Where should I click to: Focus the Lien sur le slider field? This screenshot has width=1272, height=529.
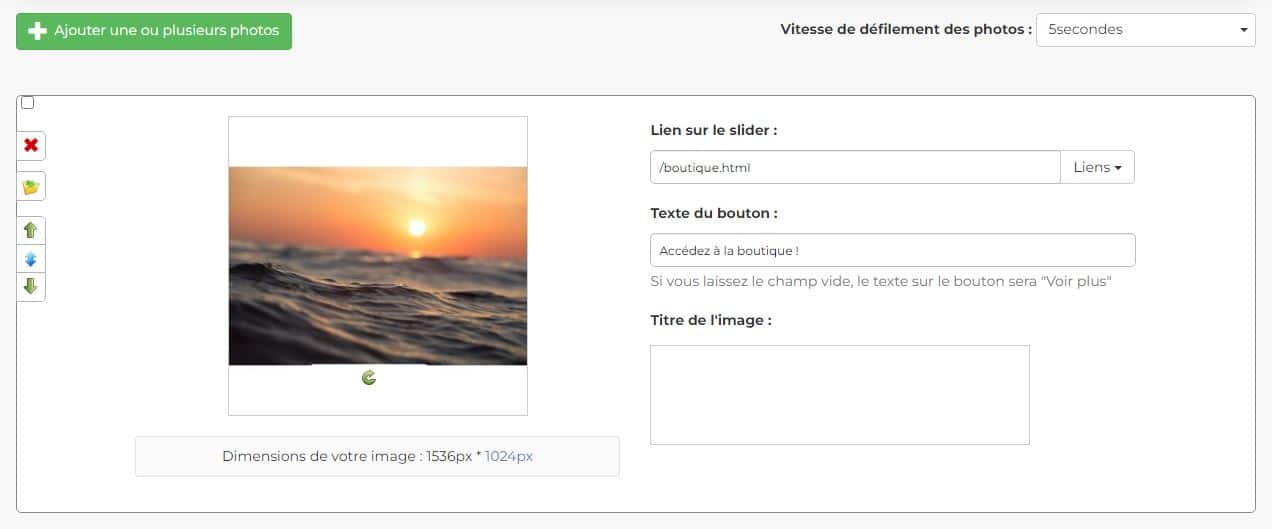(x=855, y=167)
